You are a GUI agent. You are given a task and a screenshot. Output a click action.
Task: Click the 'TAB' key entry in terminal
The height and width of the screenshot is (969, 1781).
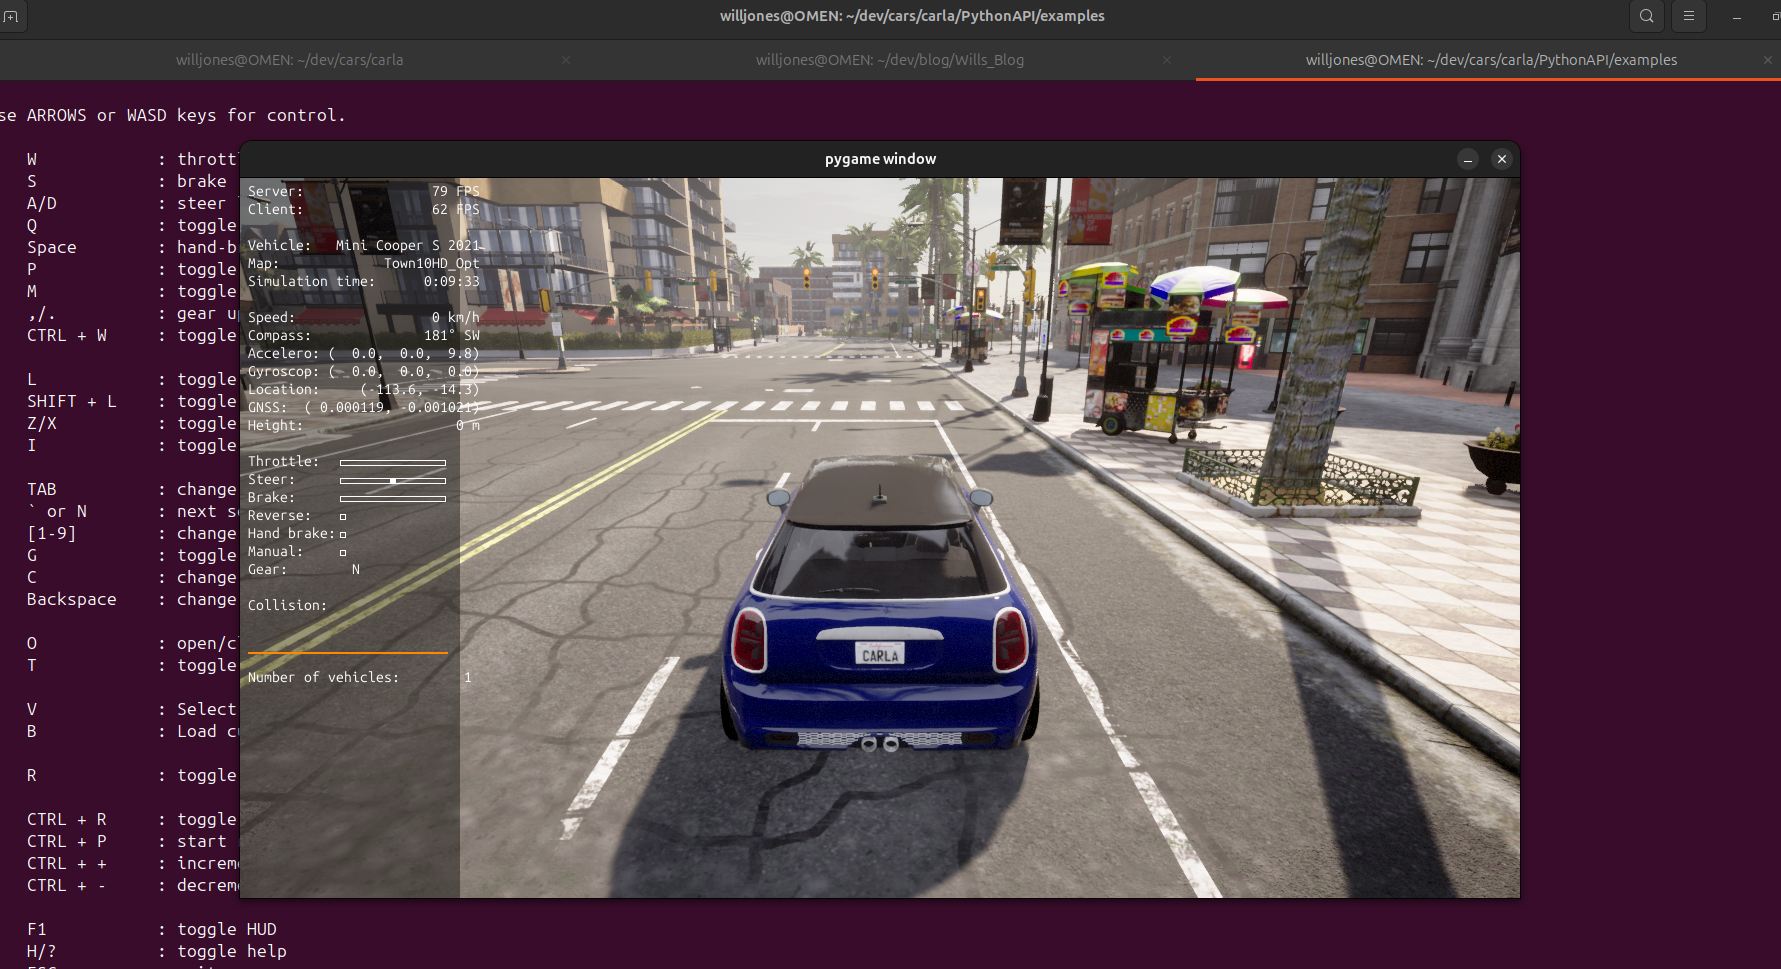(x=42, y=489)
